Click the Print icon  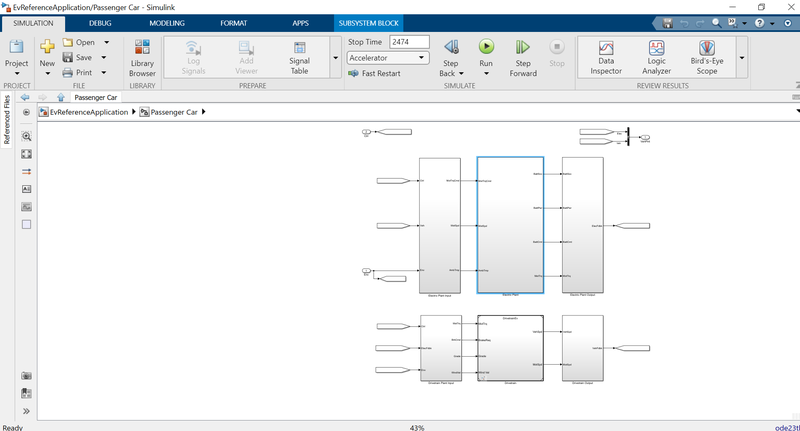67,73
